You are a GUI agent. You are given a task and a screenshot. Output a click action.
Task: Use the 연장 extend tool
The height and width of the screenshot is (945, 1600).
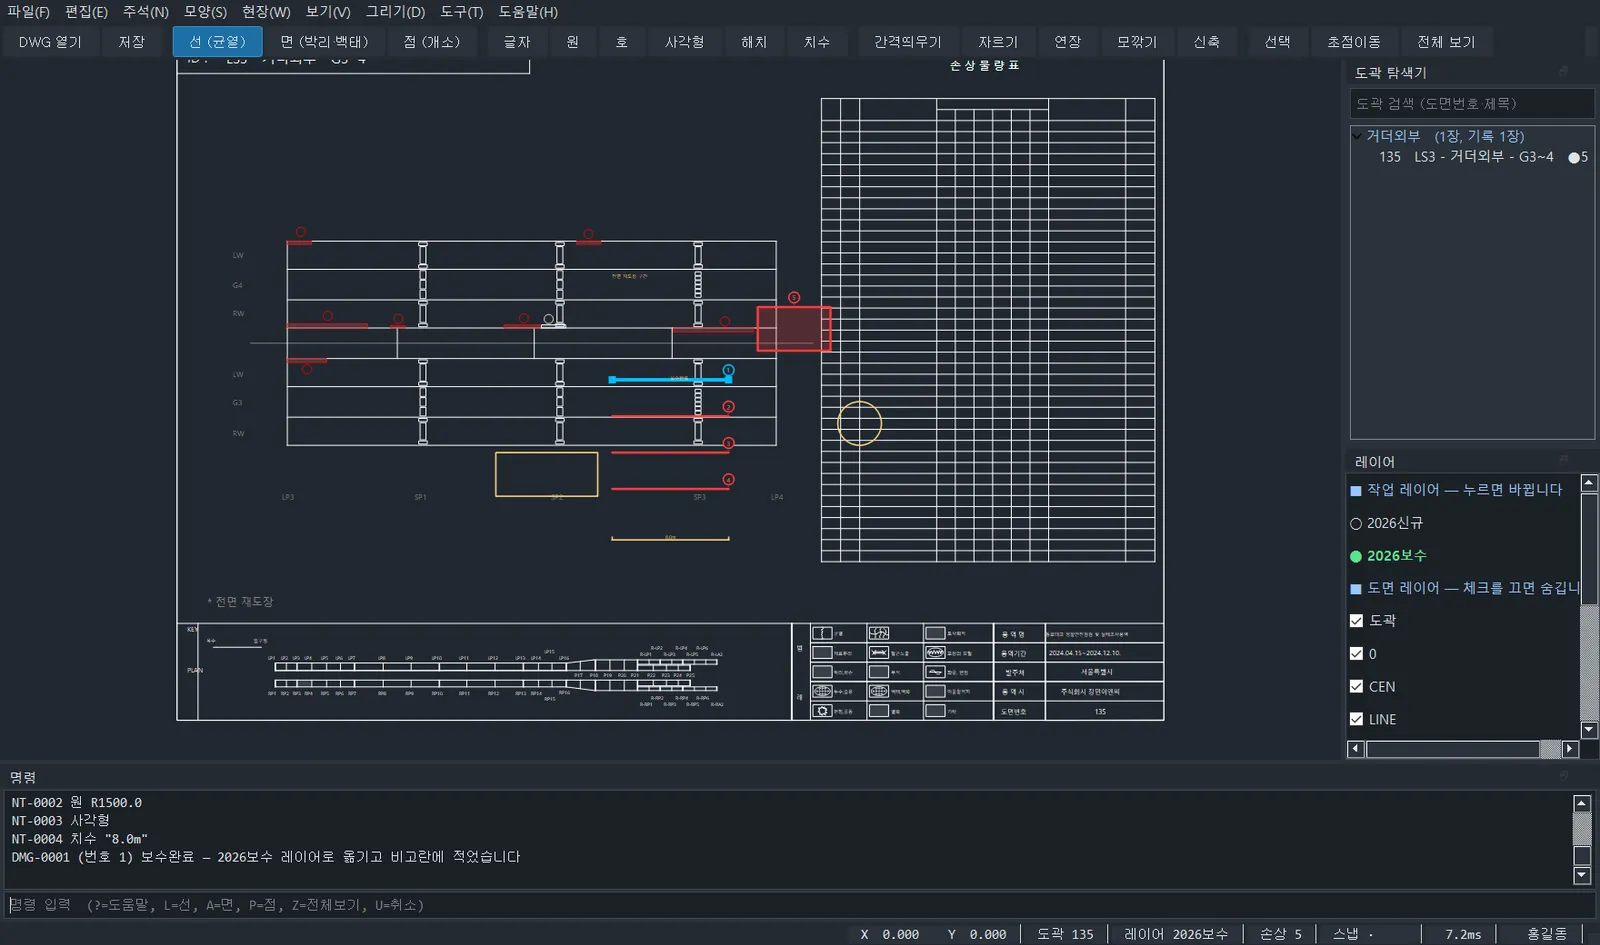tap(1068, 42)
